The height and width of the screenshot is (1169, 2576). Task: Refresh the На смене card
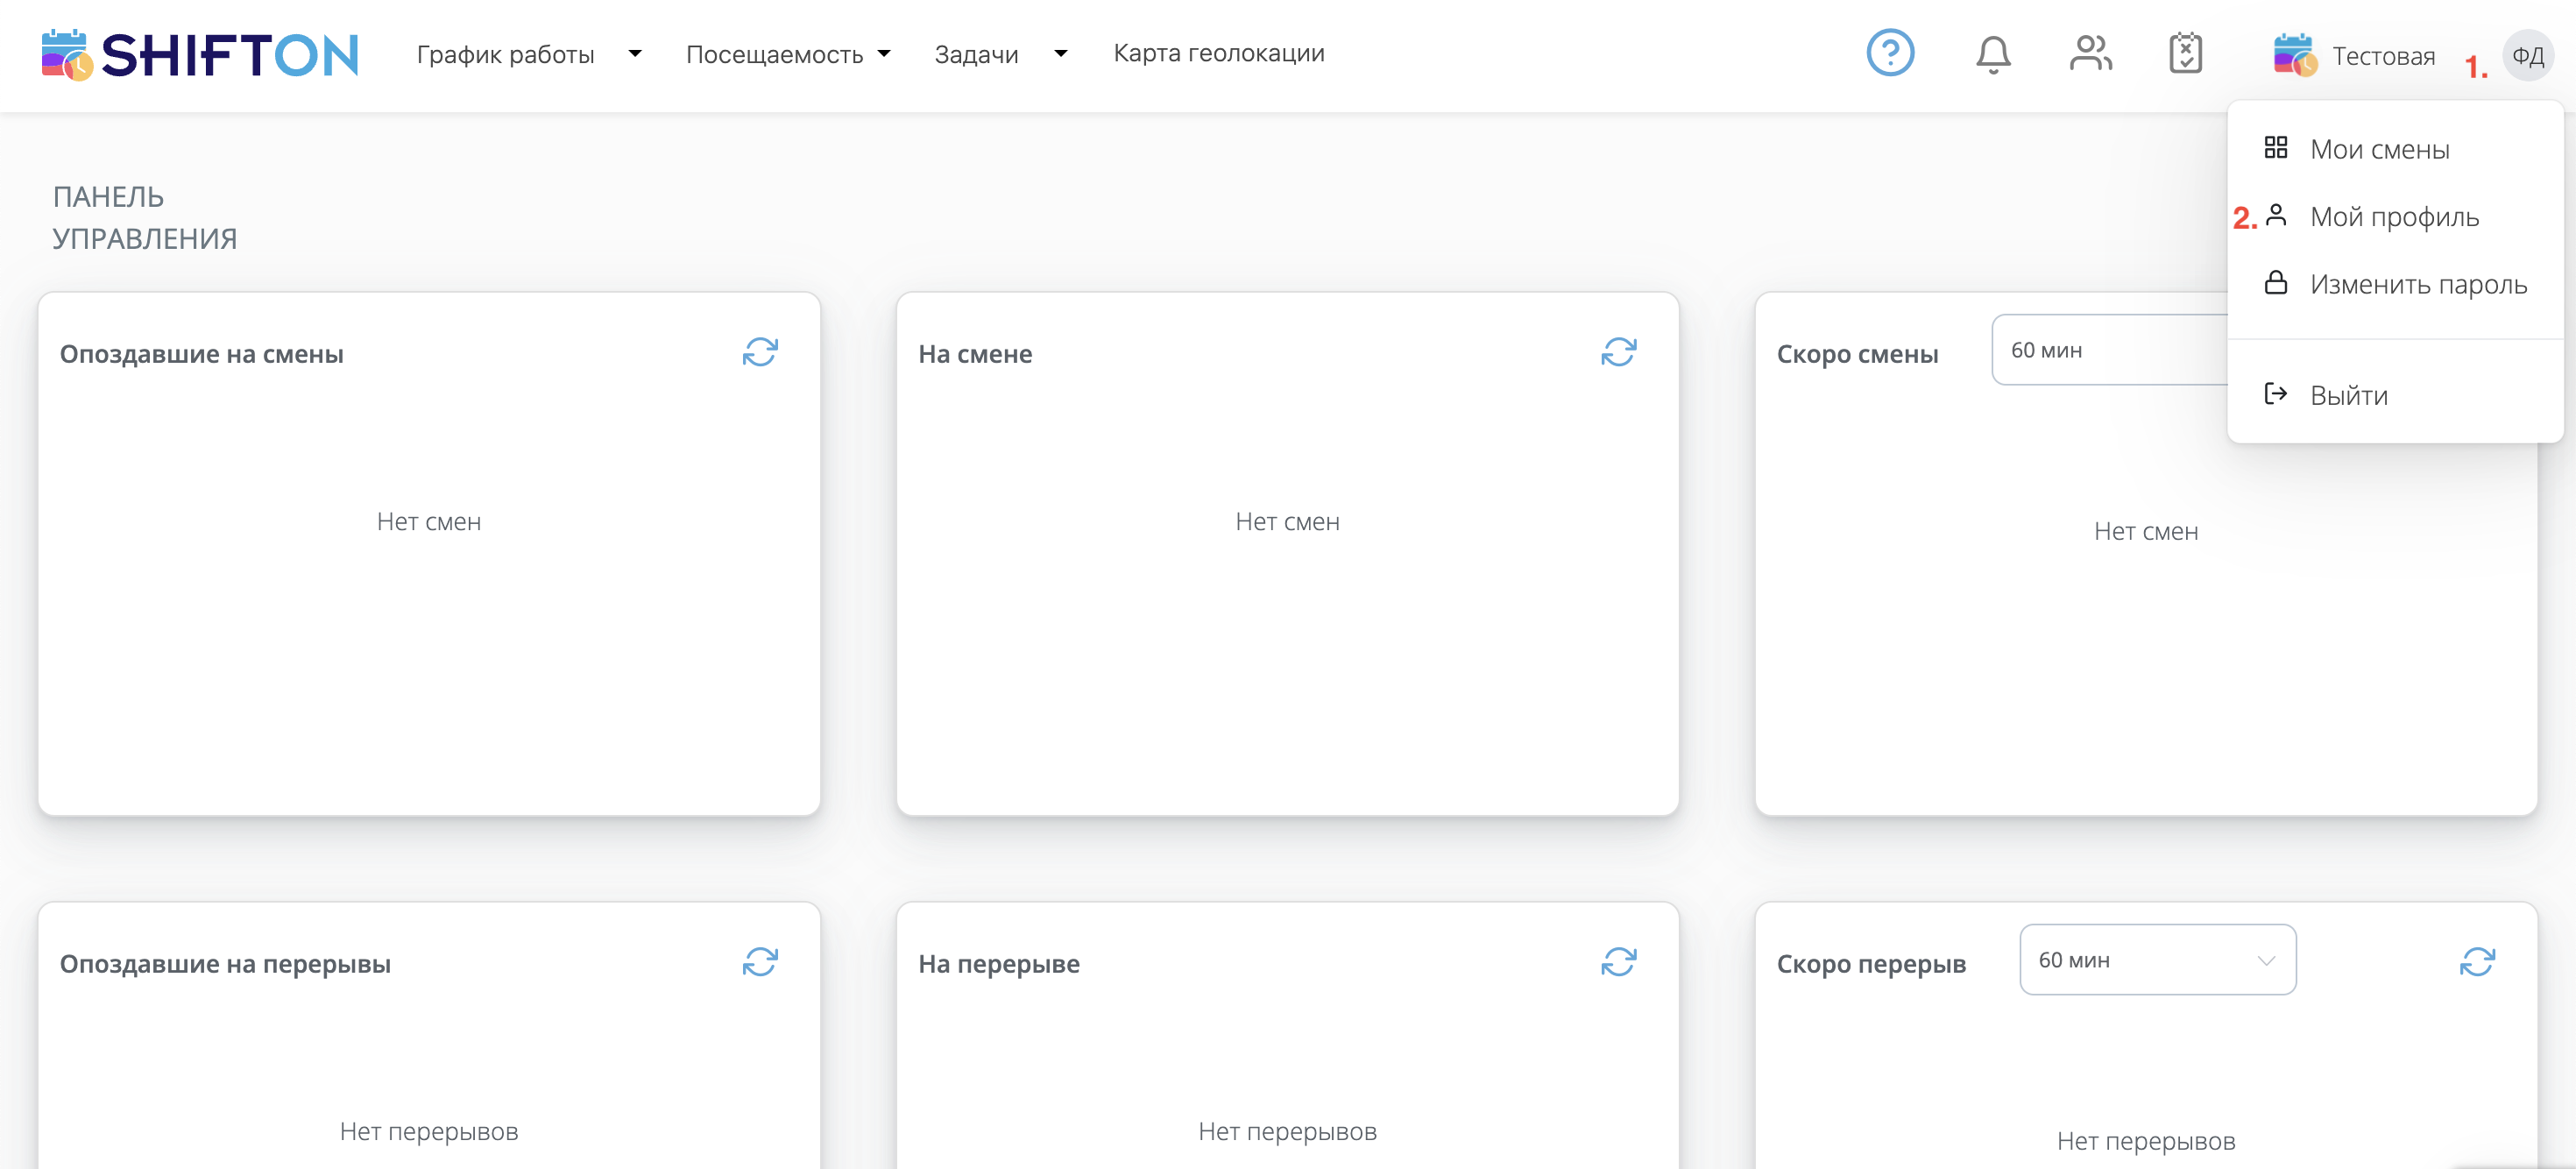tap(1618, 352)
